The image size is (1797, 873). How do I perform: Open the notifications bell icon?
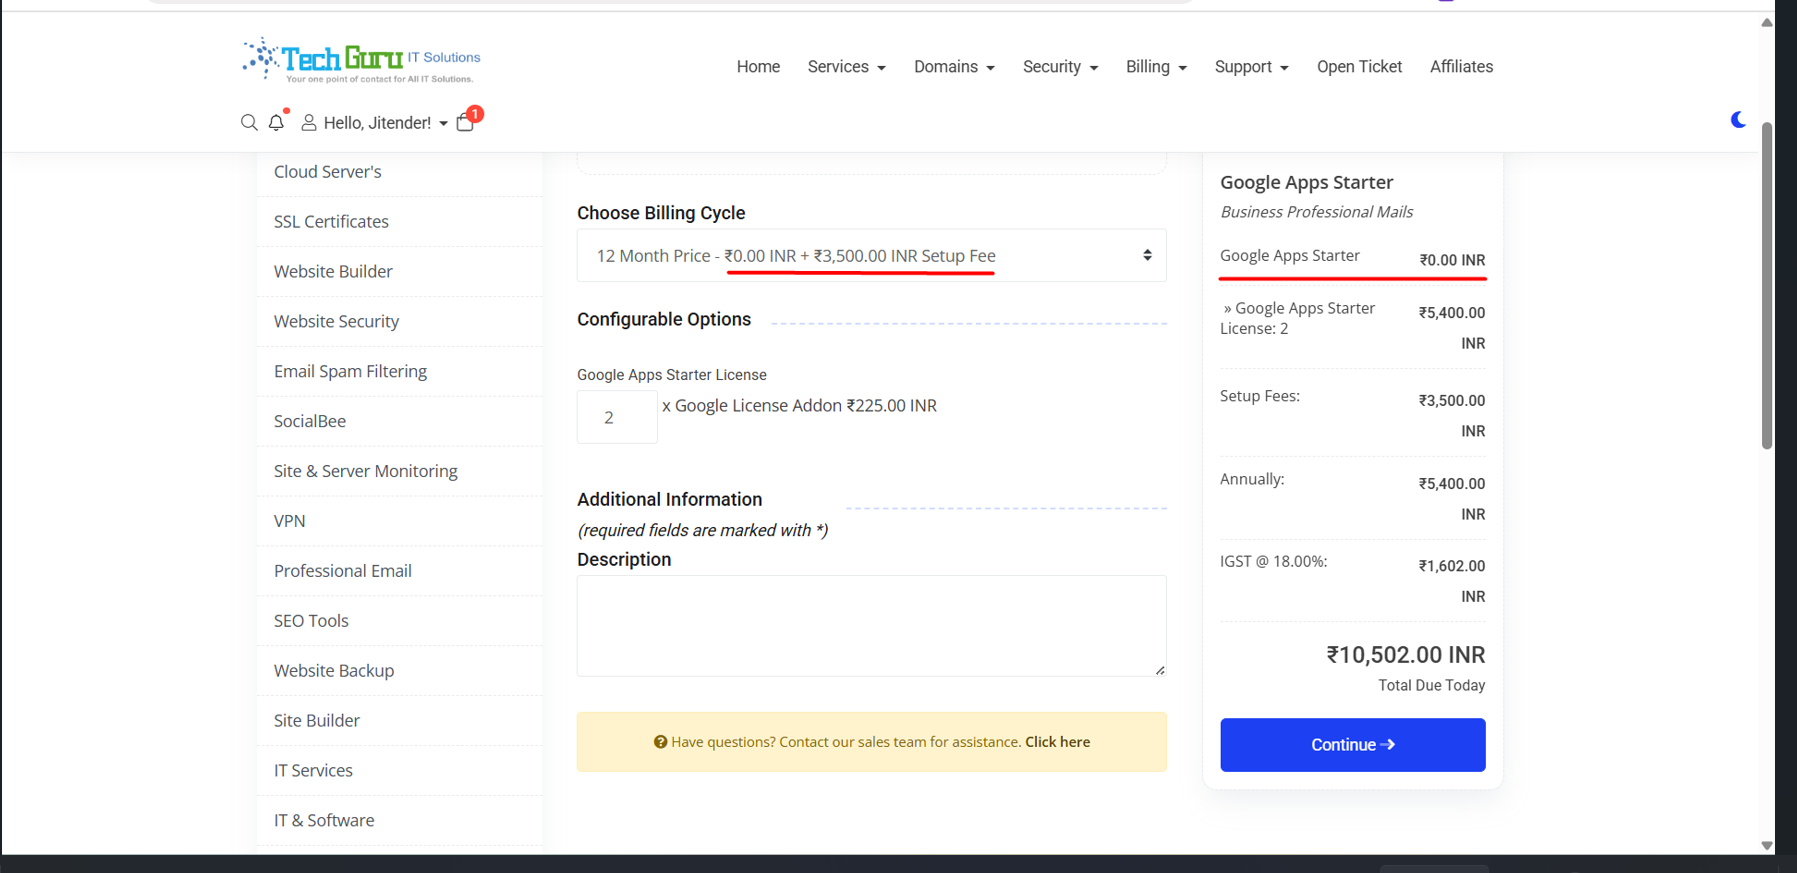[277, 122]
